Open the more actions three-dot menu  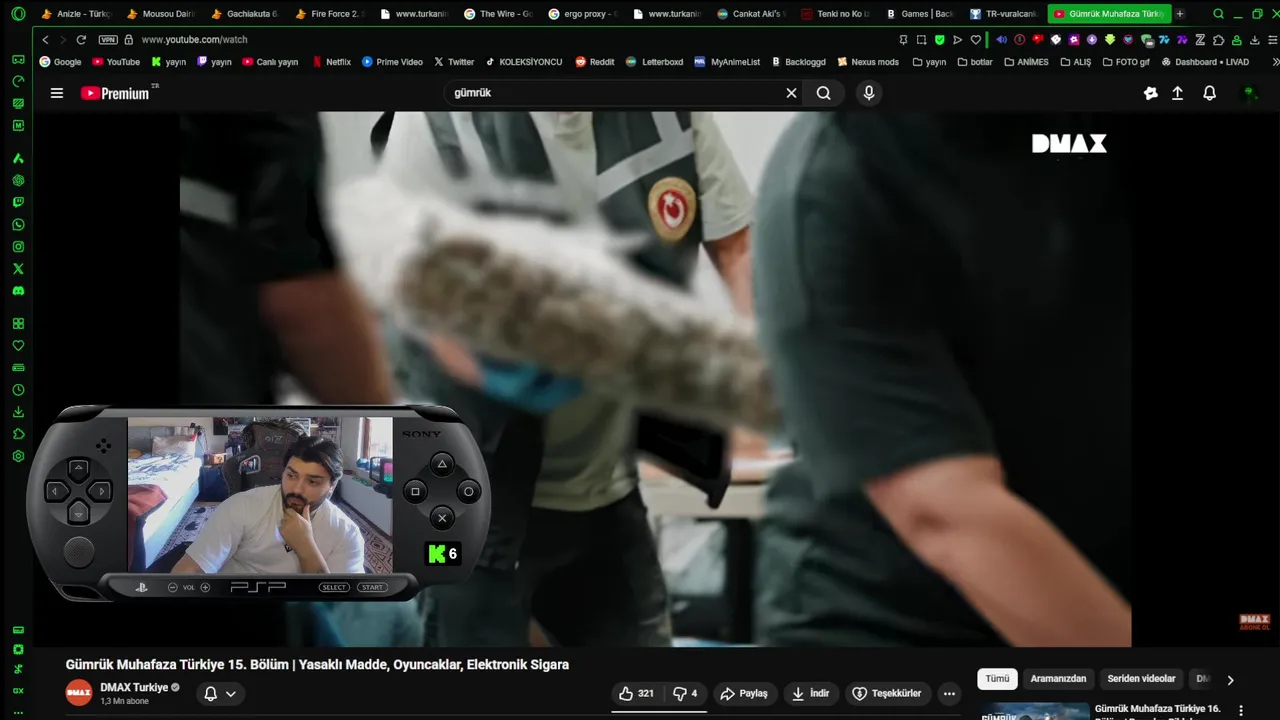949,693
